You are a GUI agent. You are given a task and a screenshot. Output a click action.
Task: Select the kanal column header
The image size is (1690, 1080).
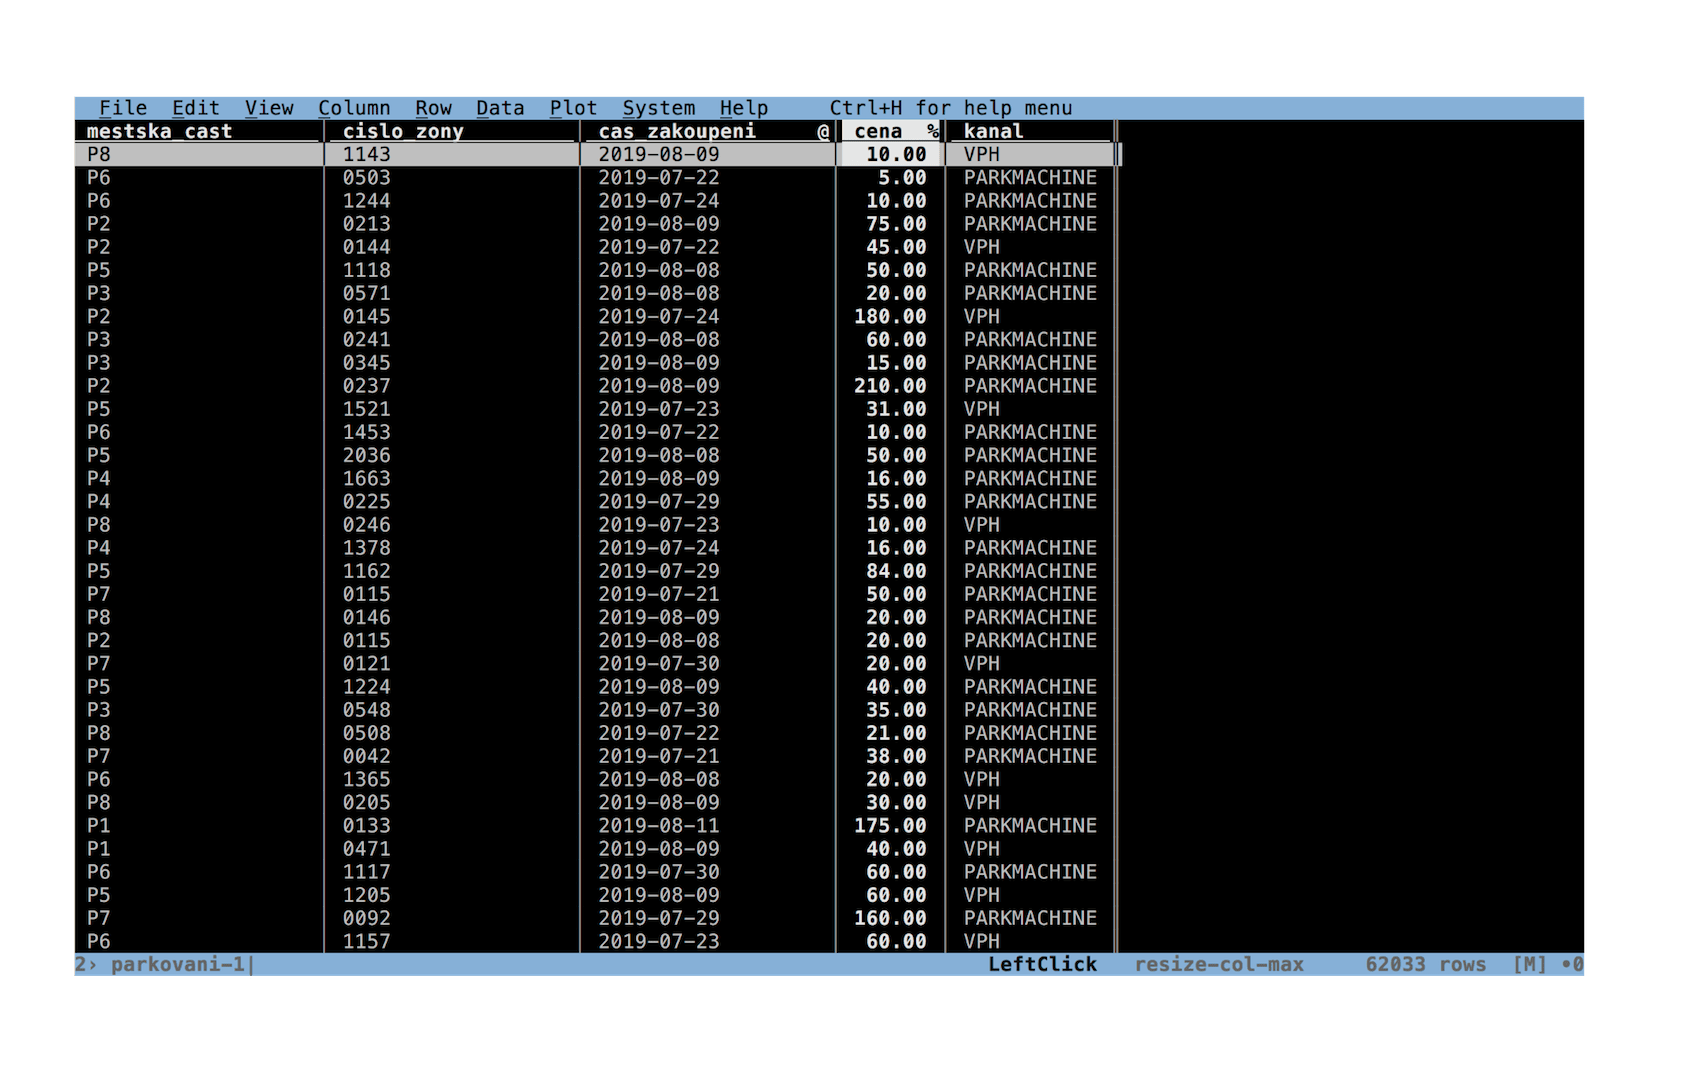(x=993, y=131)
